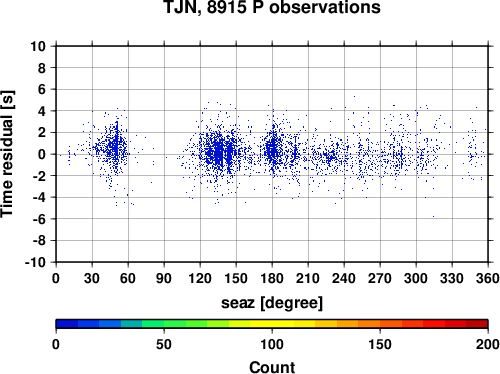This screenshot has width=500, height=374.
Task: Click the y-axis tick label '8'
Action: (42, 68)
